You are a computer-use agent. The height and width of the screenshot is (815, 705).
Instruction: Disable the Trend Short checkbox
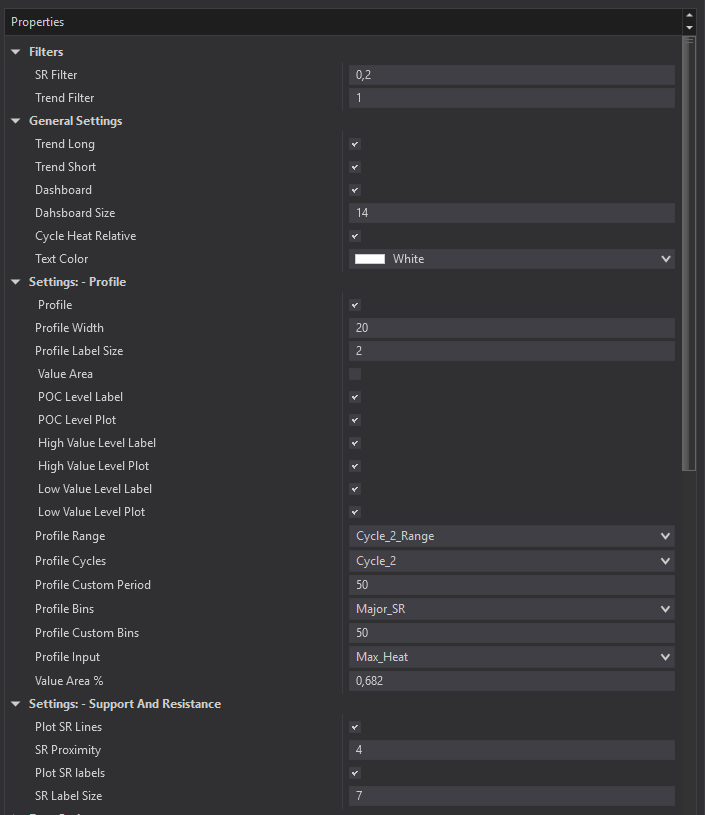click(355, 167)
